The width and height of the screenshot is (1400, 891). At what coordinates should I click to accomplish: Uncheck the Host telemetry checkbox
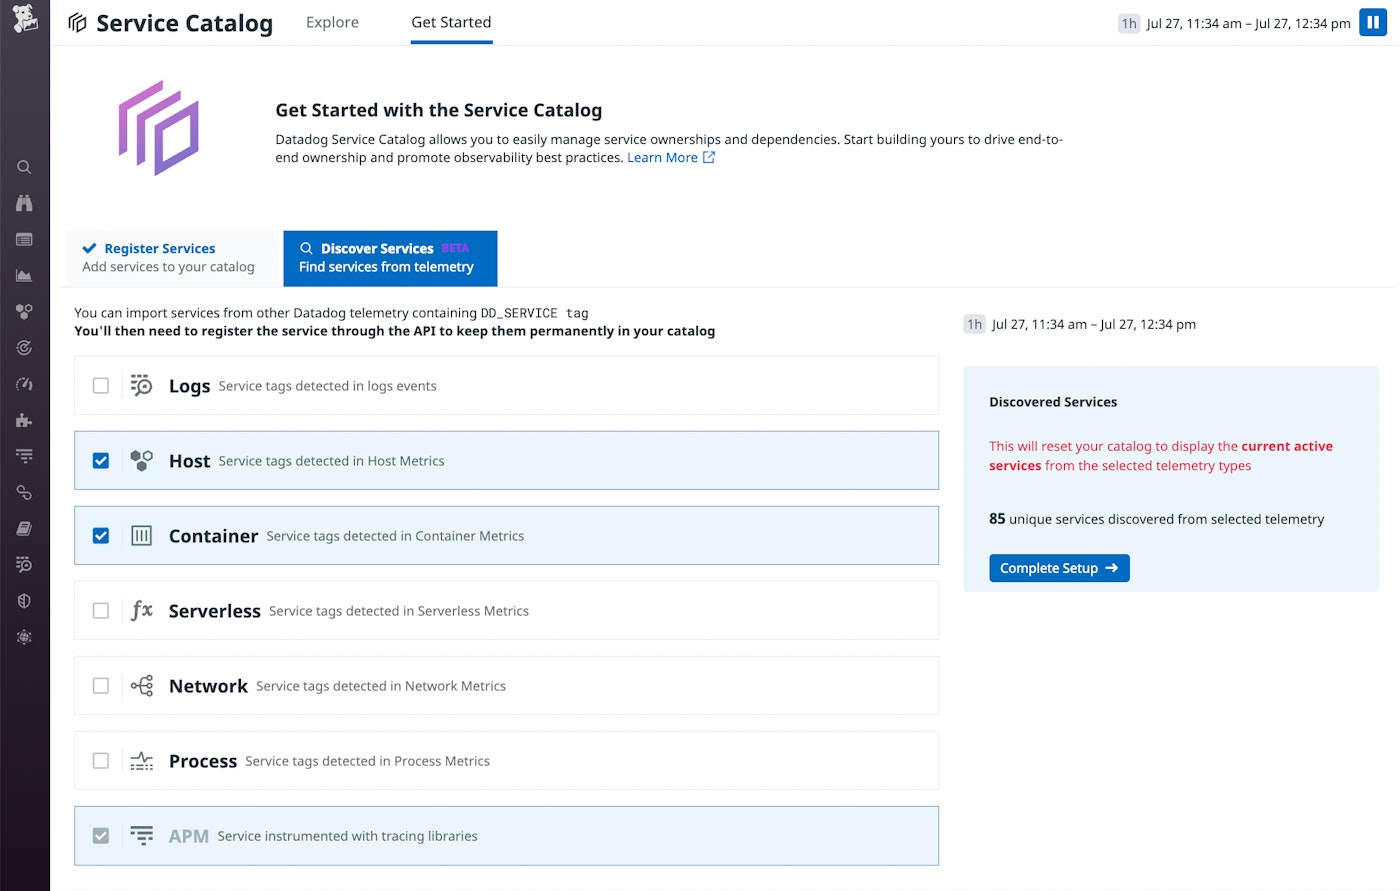101,461
